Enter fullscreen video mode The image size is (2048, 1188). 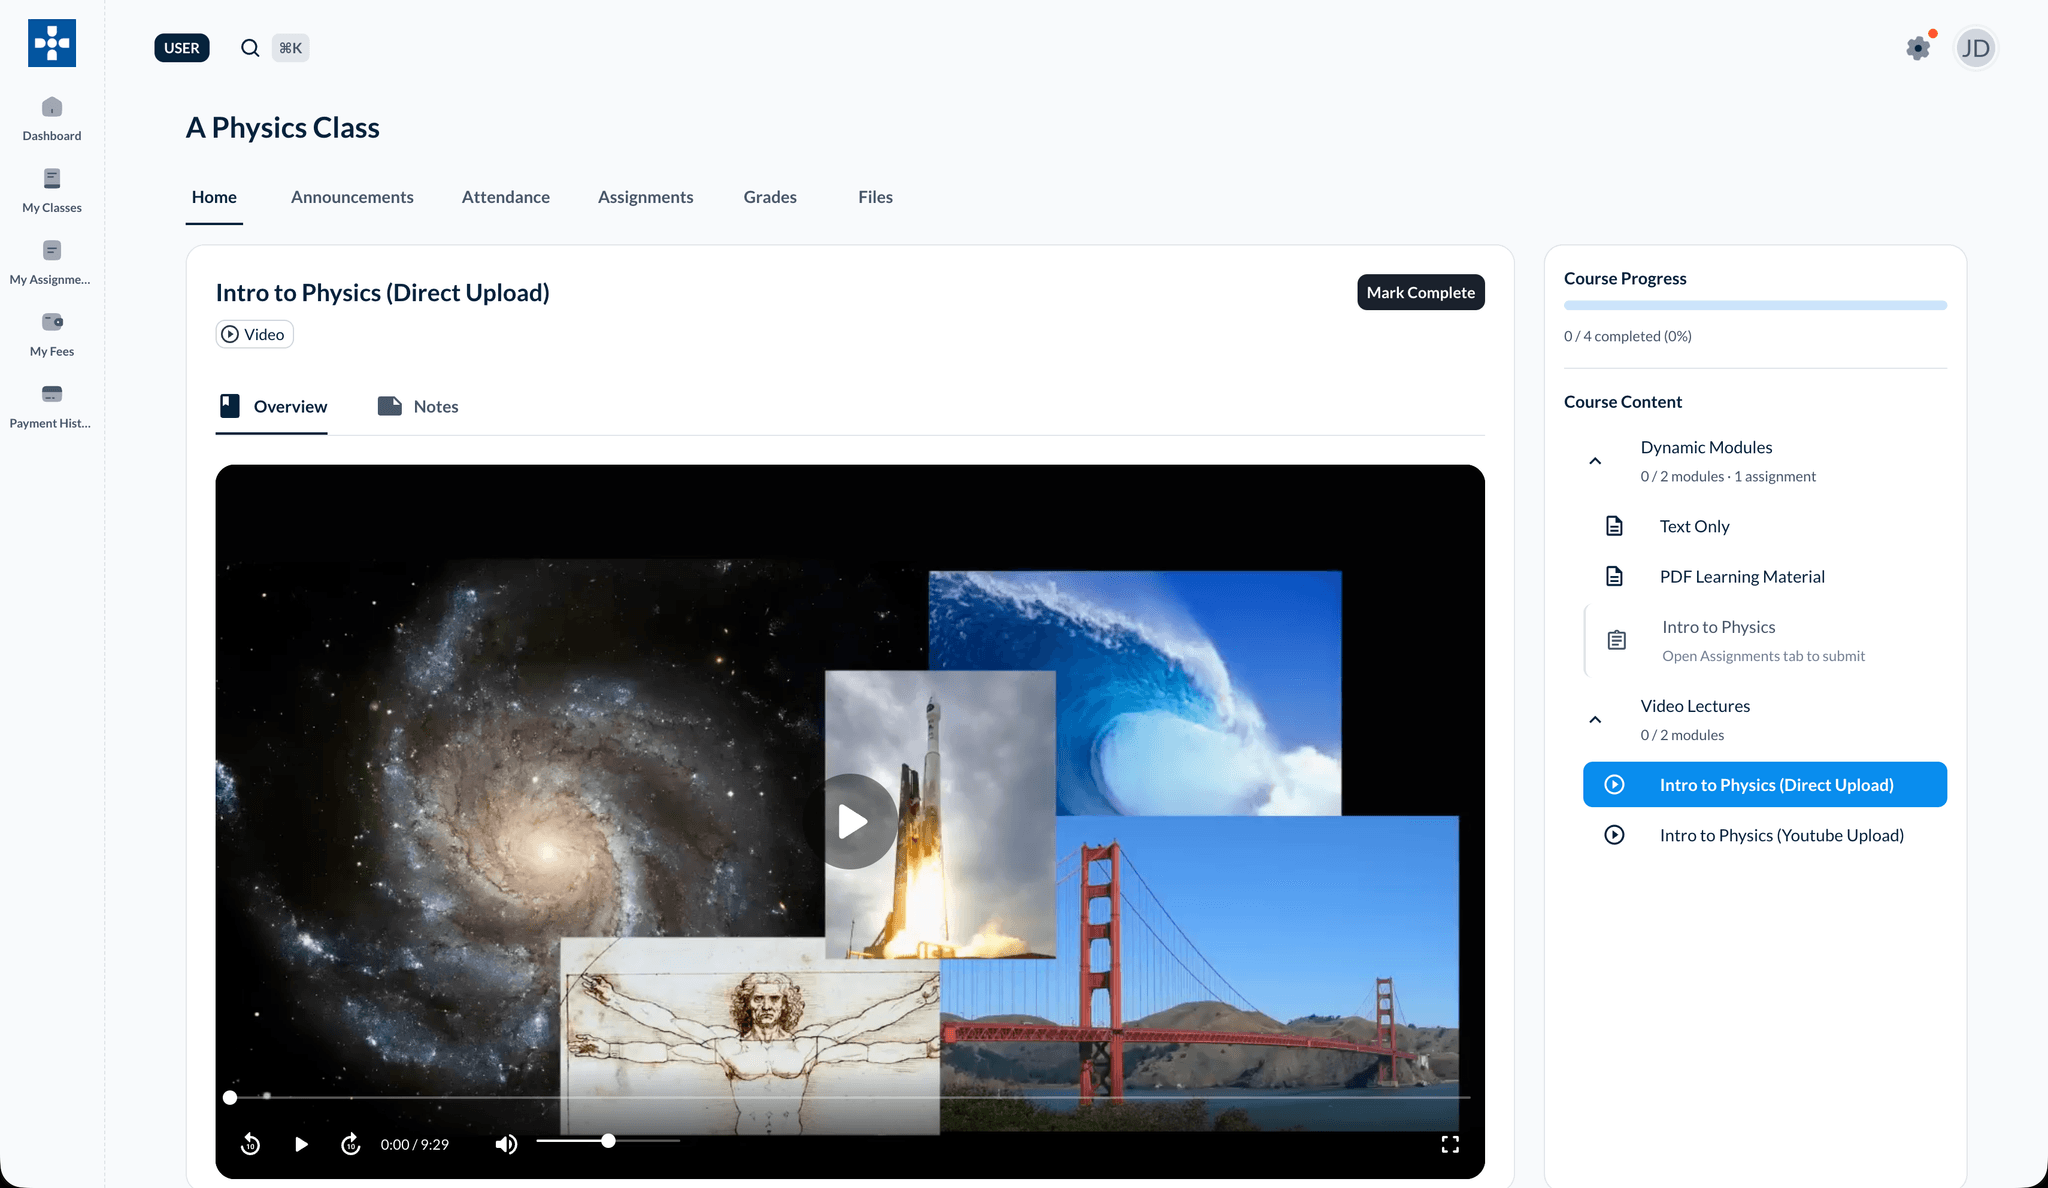pyautogui.click(x=1450, y=1144)
